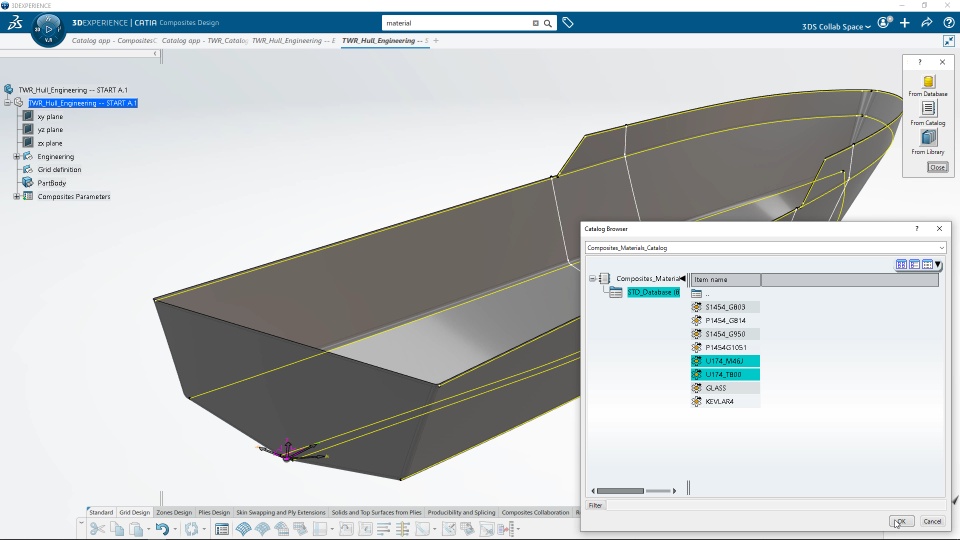The image size is (960, 540).
Task: Click catalog horizontal scrollbar right arrow
Action: (674, 491)
